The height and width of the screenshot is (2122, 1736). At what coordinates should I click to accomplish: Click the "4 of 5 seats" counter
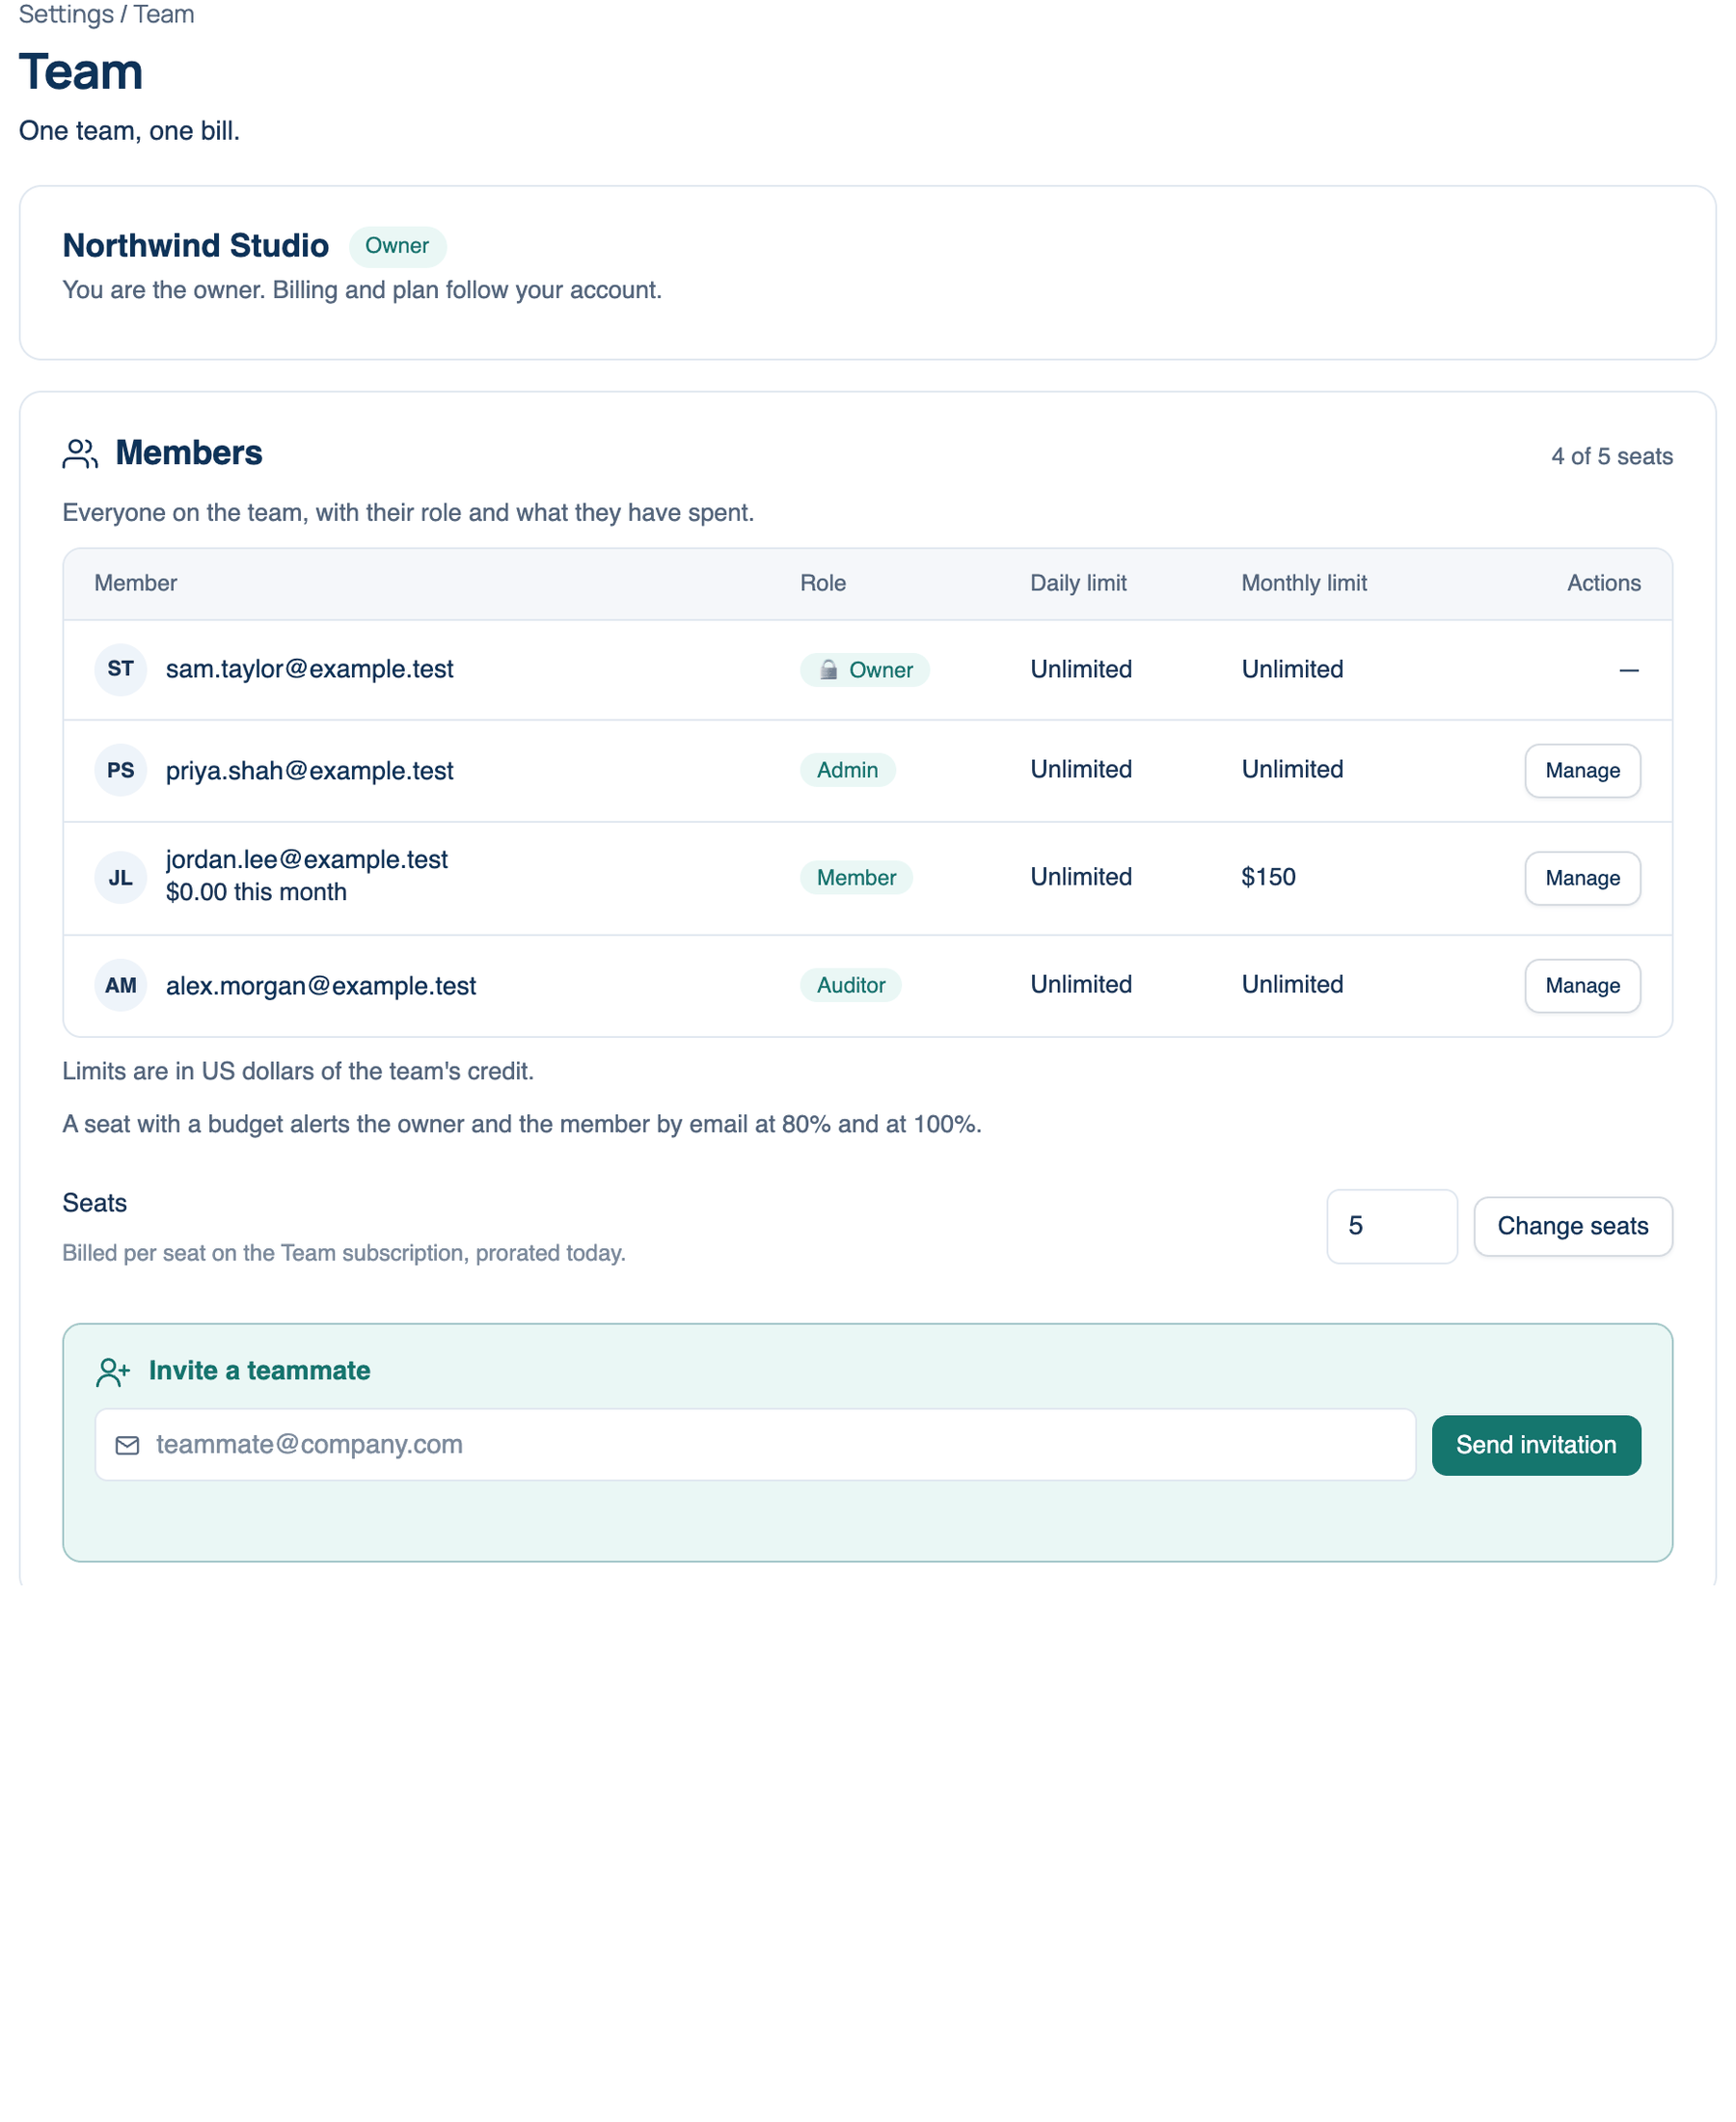click(1612, 456)
